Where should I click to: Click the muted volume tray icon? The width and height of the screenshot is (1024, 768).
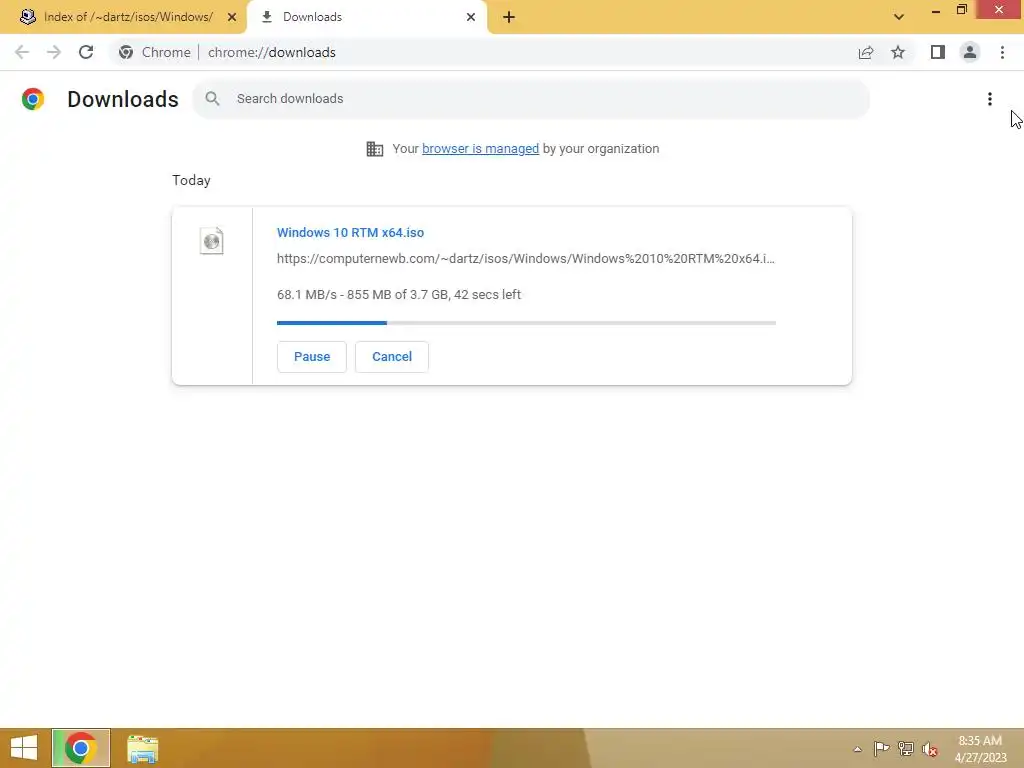coord(929,749)
